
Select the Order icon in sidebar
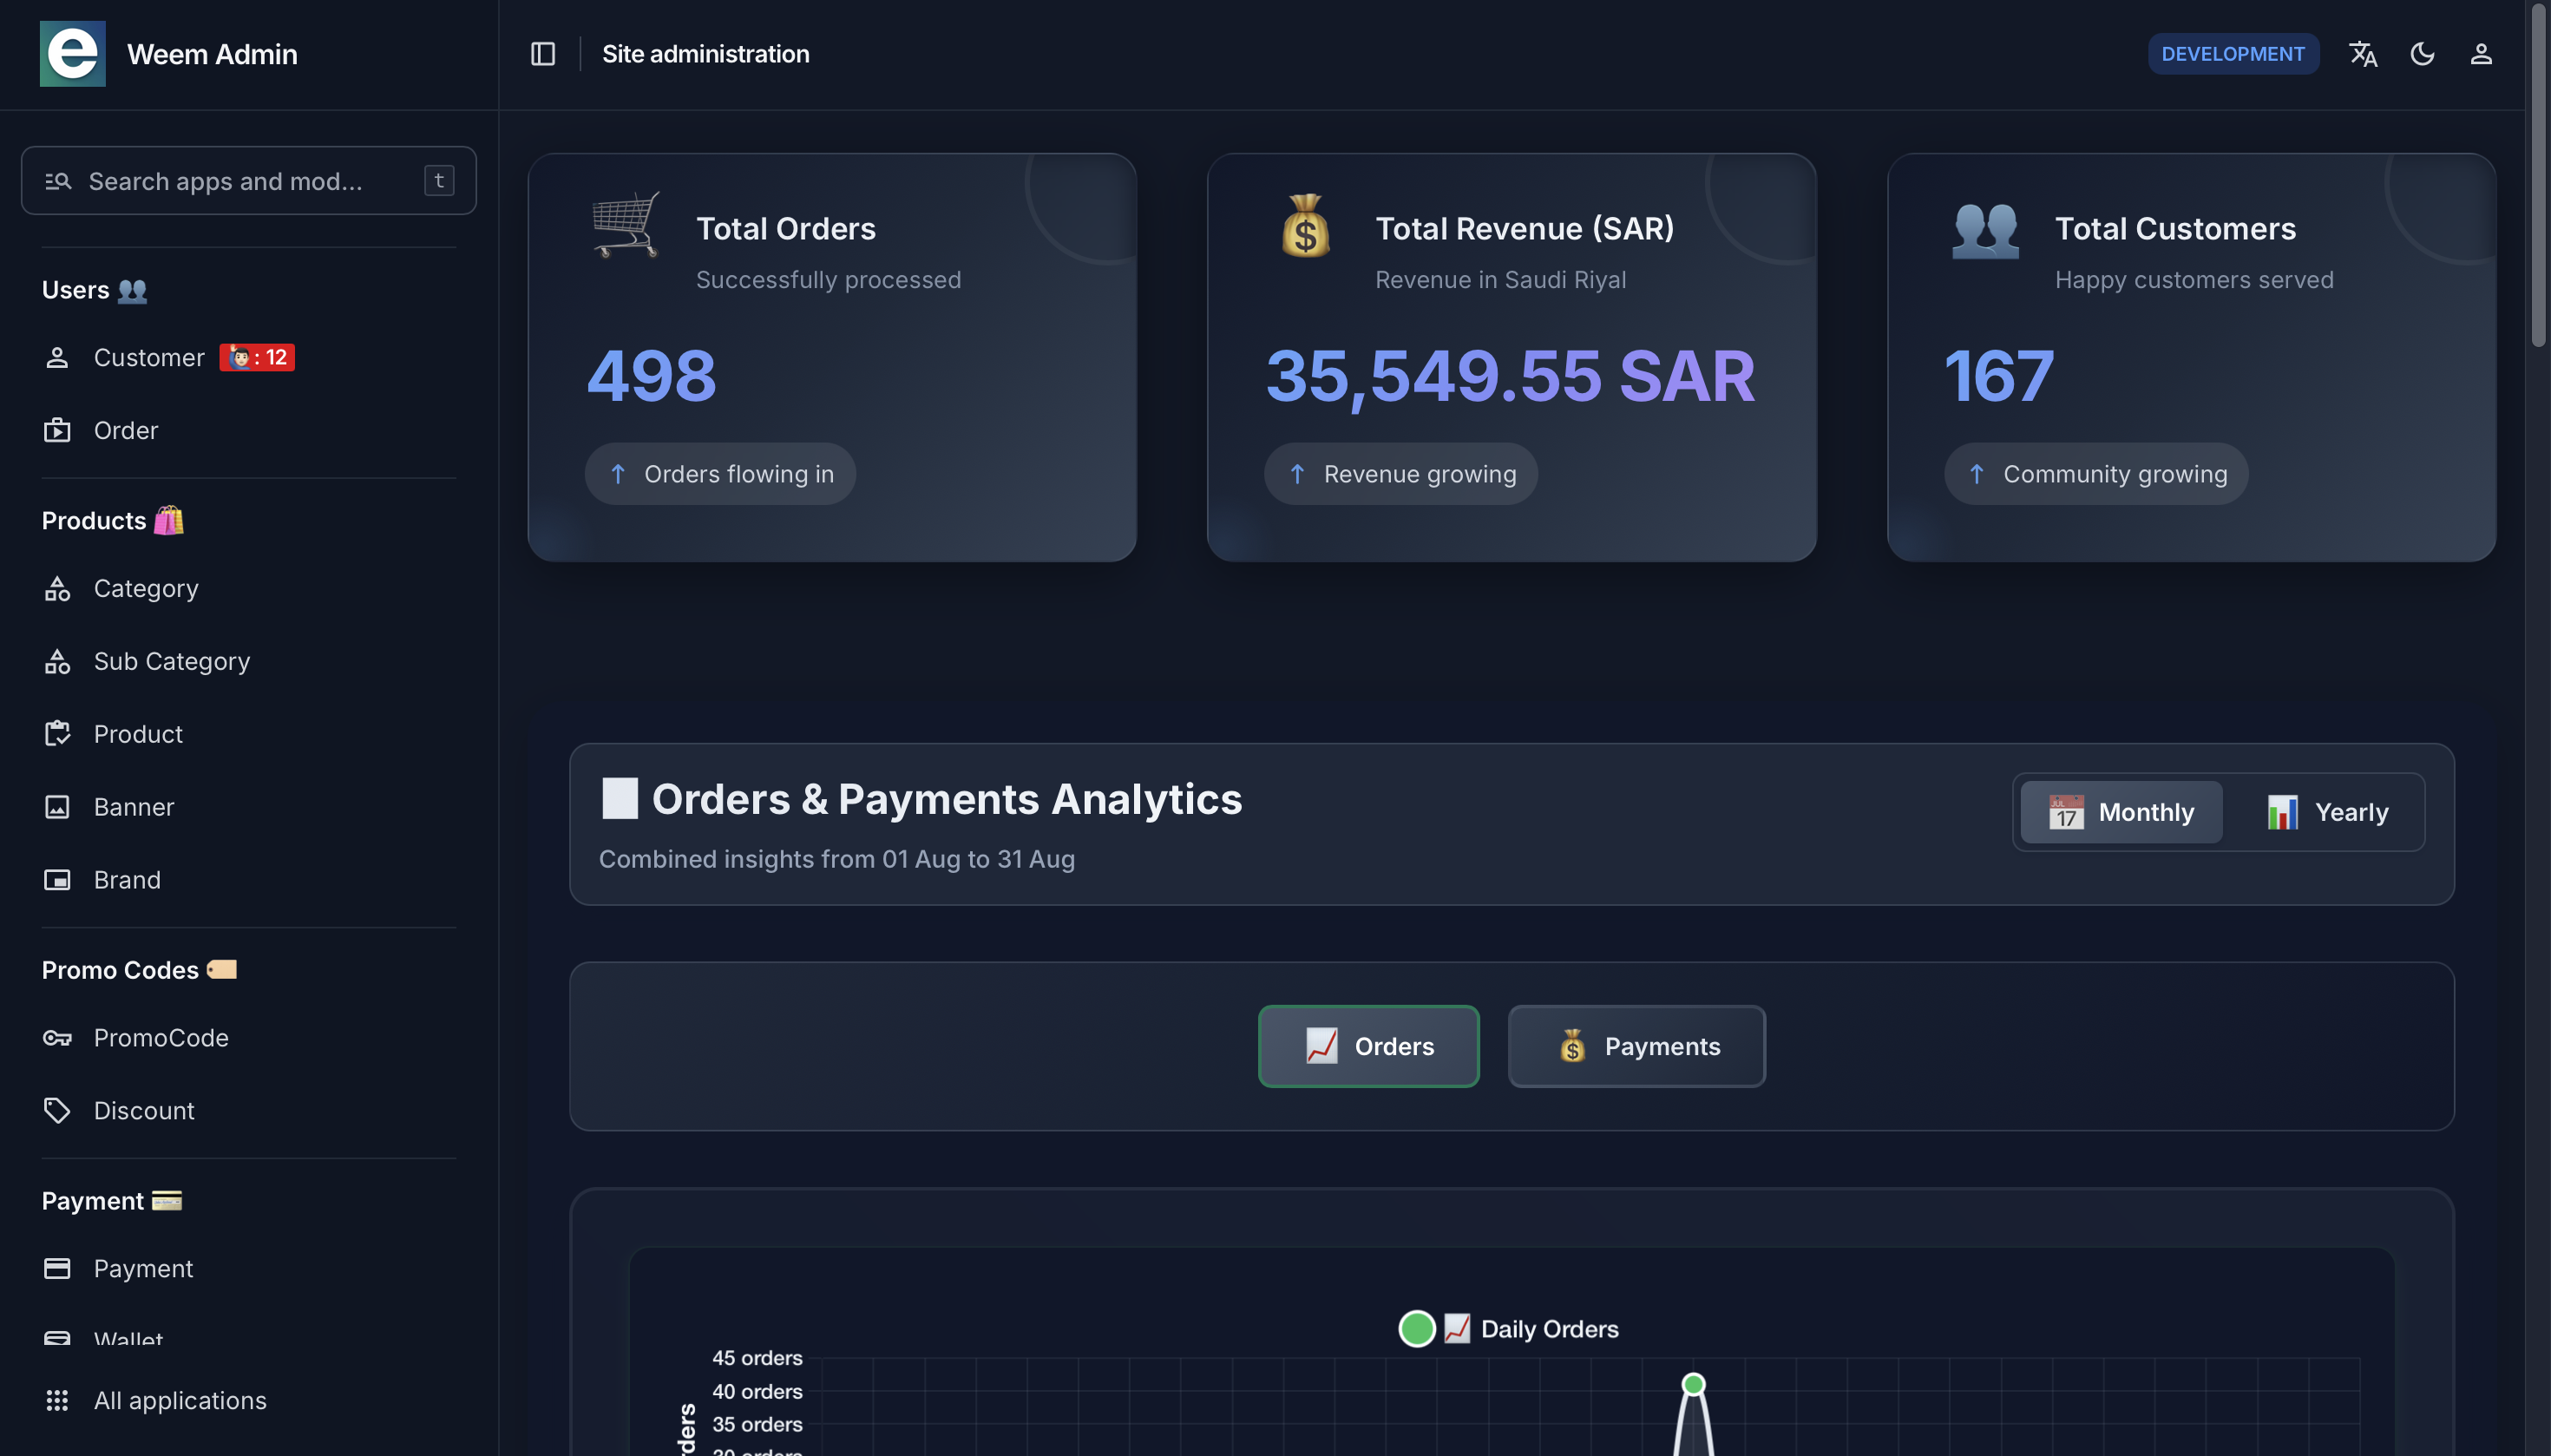point(58,430)
